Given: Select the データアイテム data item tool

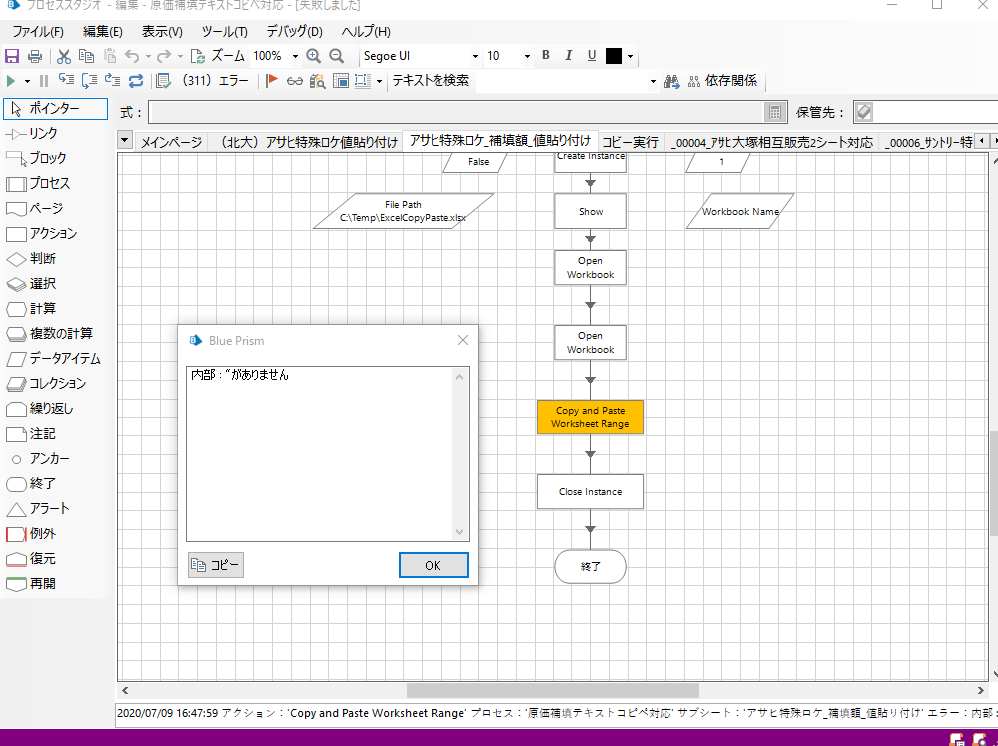Looking at the screenshot, I should (x=53, y=359).
